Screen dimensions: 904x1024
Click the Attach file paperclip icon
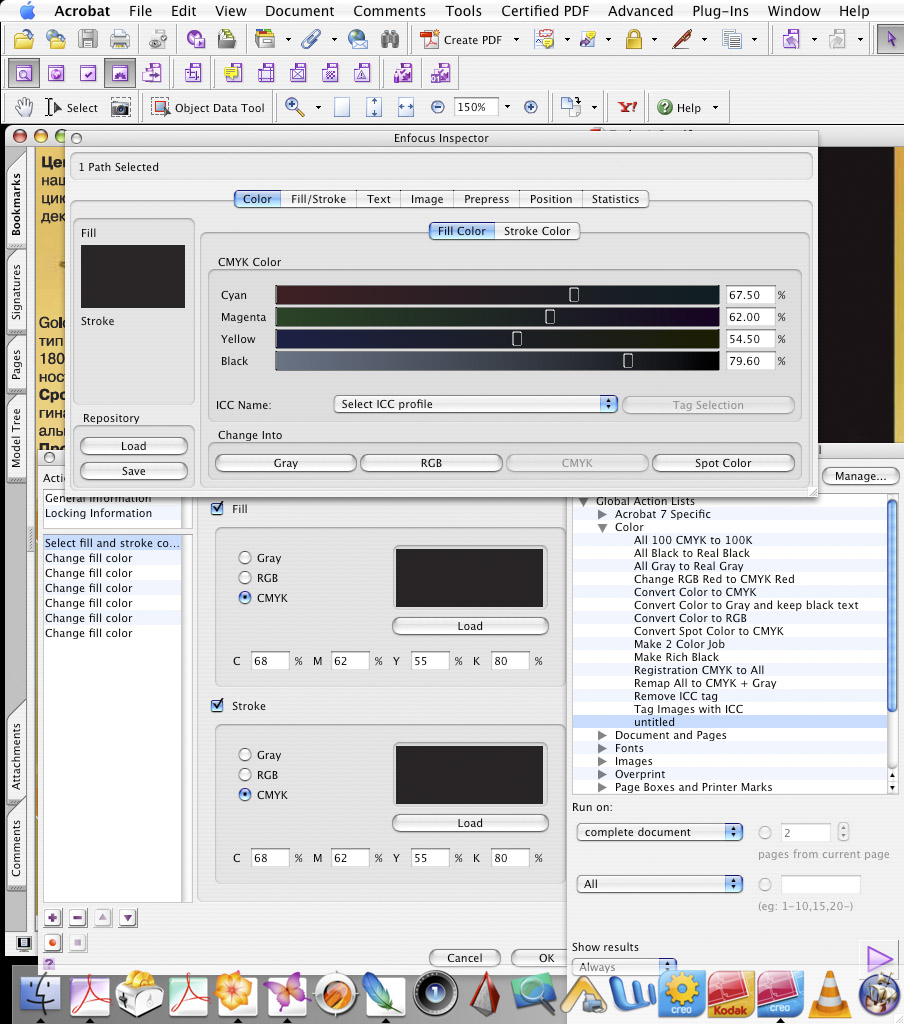pyautogui.click(x=311, y=40)
